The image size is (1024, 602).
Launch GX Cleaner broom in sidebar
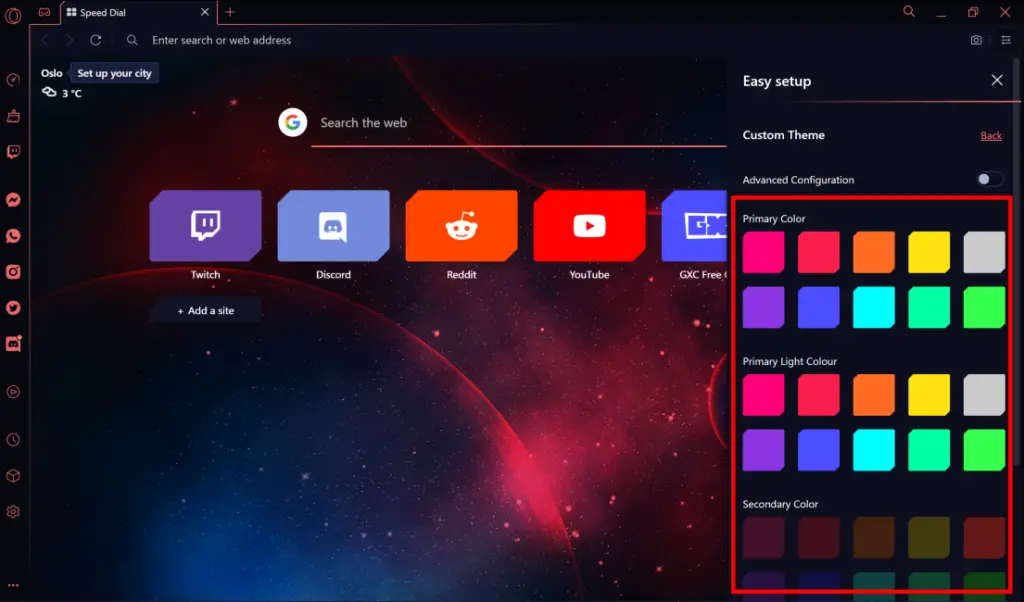(x=13, y=116)
